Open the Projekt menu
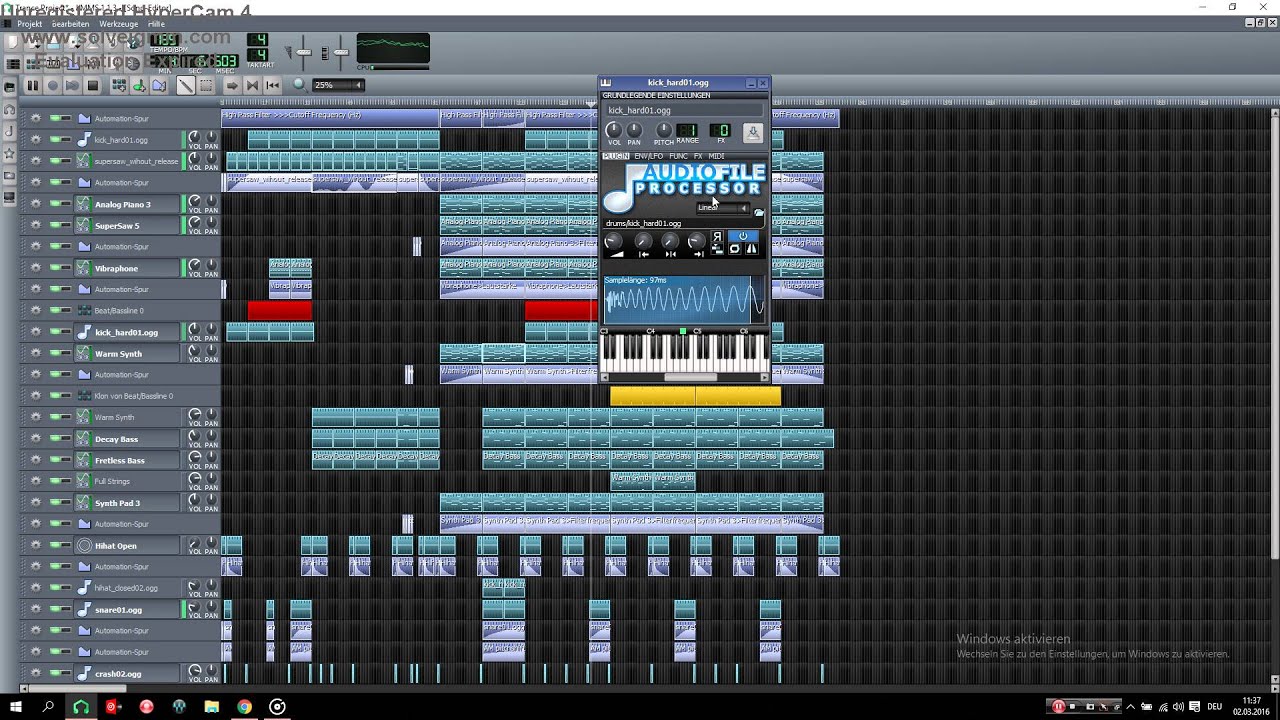This screenshot has width=1280, height=720. point(30,23)
